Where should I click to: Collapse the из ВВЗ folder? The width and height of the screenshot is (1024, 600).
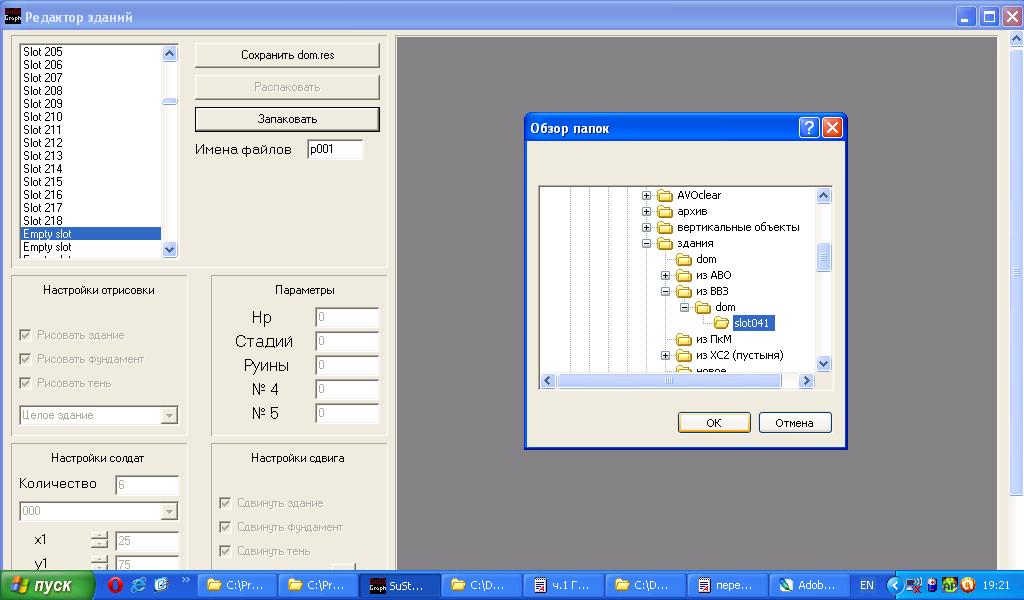pyautogui.click(x=665, y=291)
